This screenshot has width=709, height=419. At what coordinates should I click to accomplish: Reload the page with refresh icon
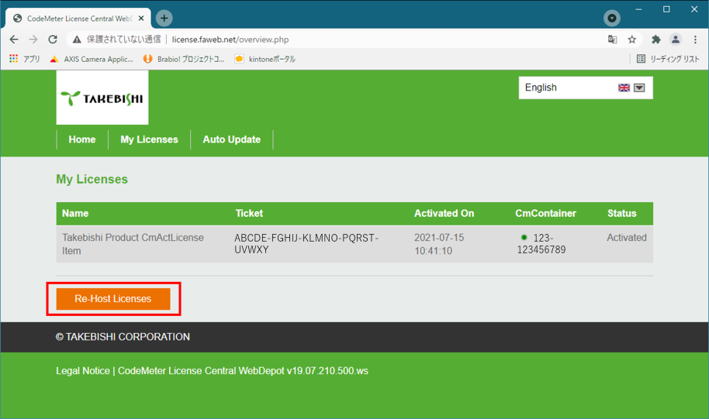pos(53,40)
